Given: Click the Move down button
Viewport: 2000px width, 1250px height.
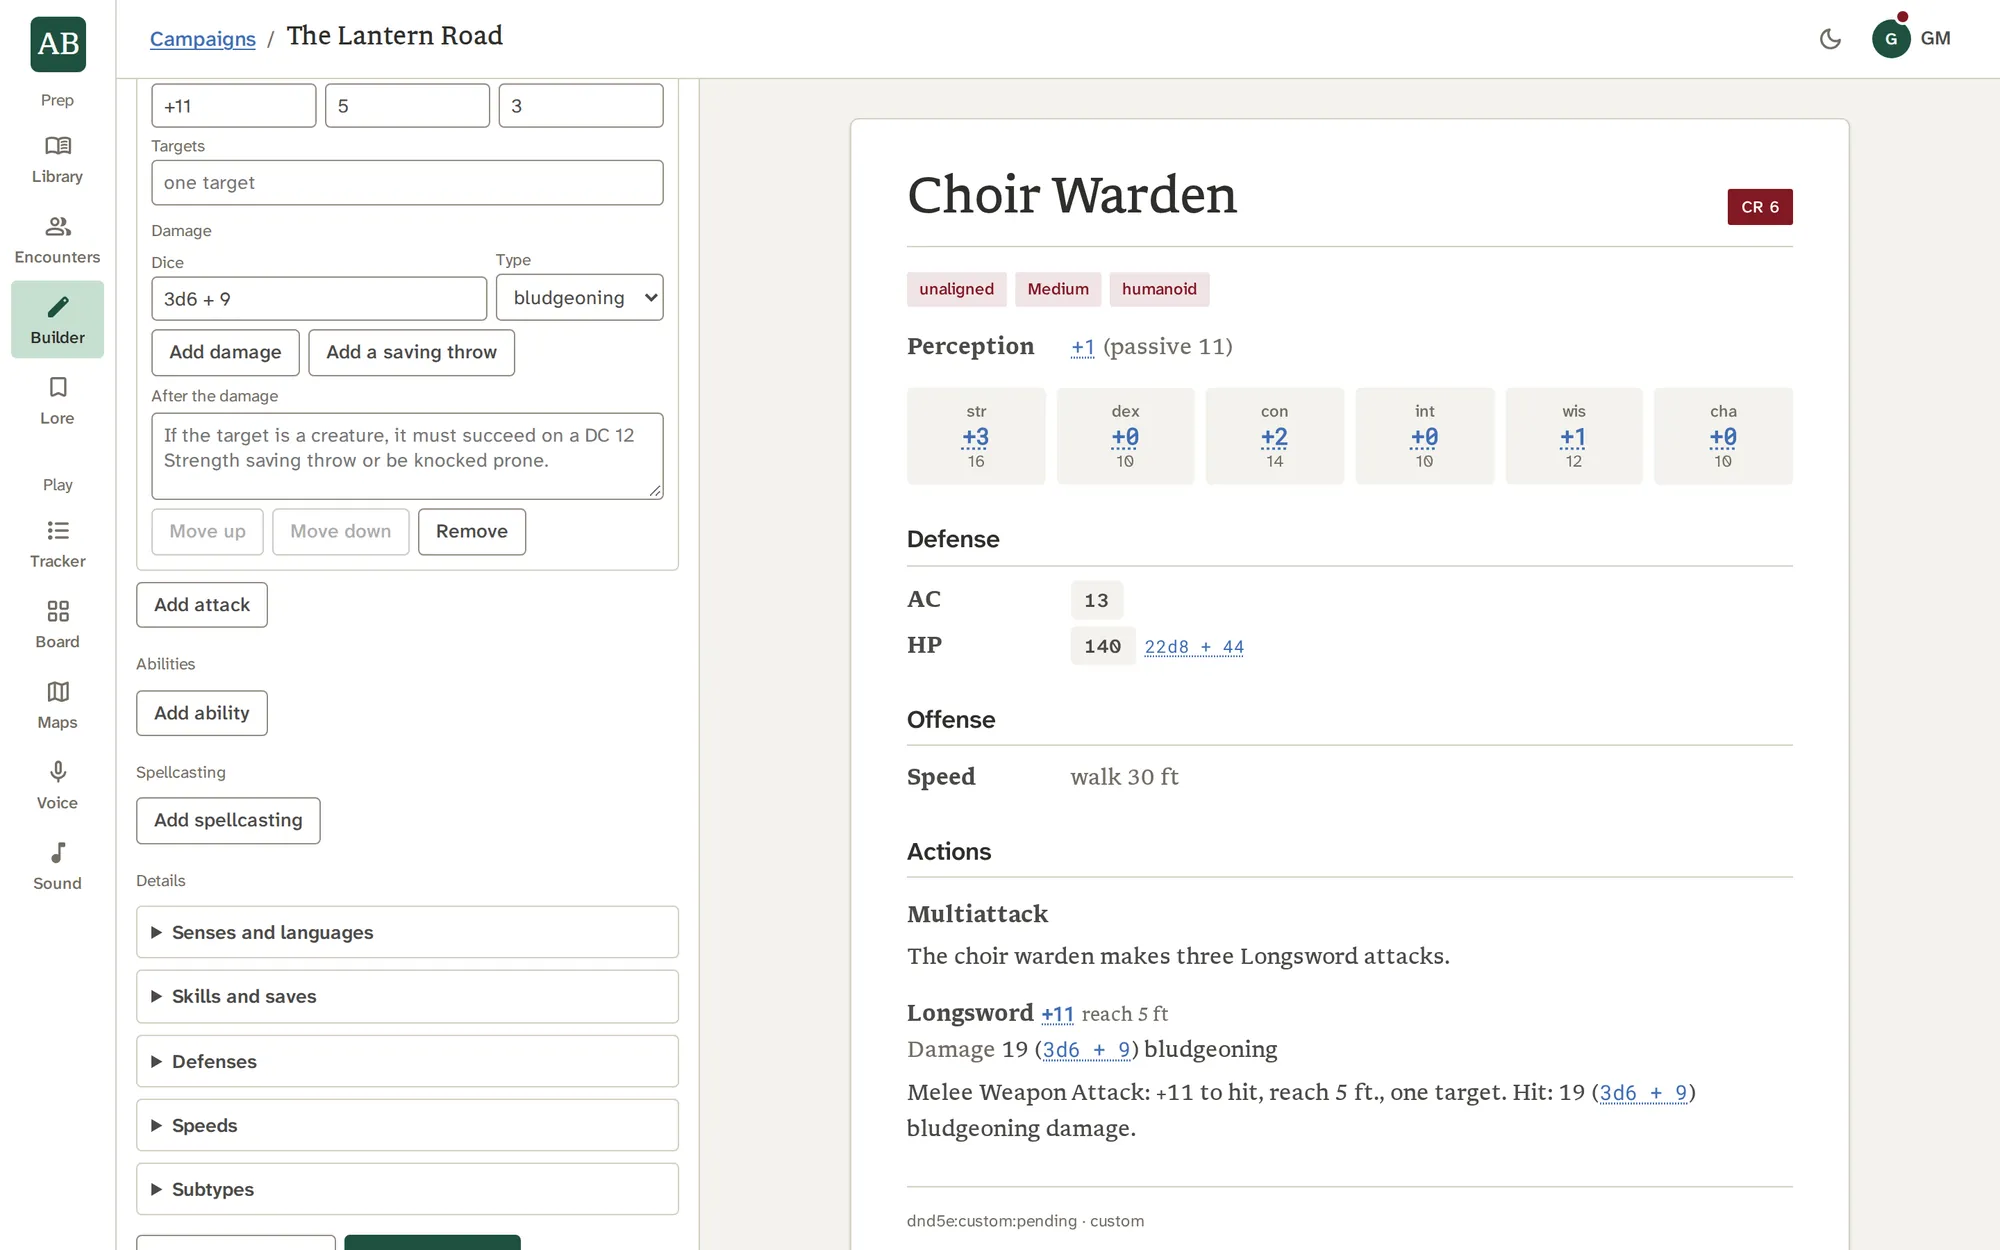Looking at the screenshot, I should pyautogui.click(x=341, y=532).
